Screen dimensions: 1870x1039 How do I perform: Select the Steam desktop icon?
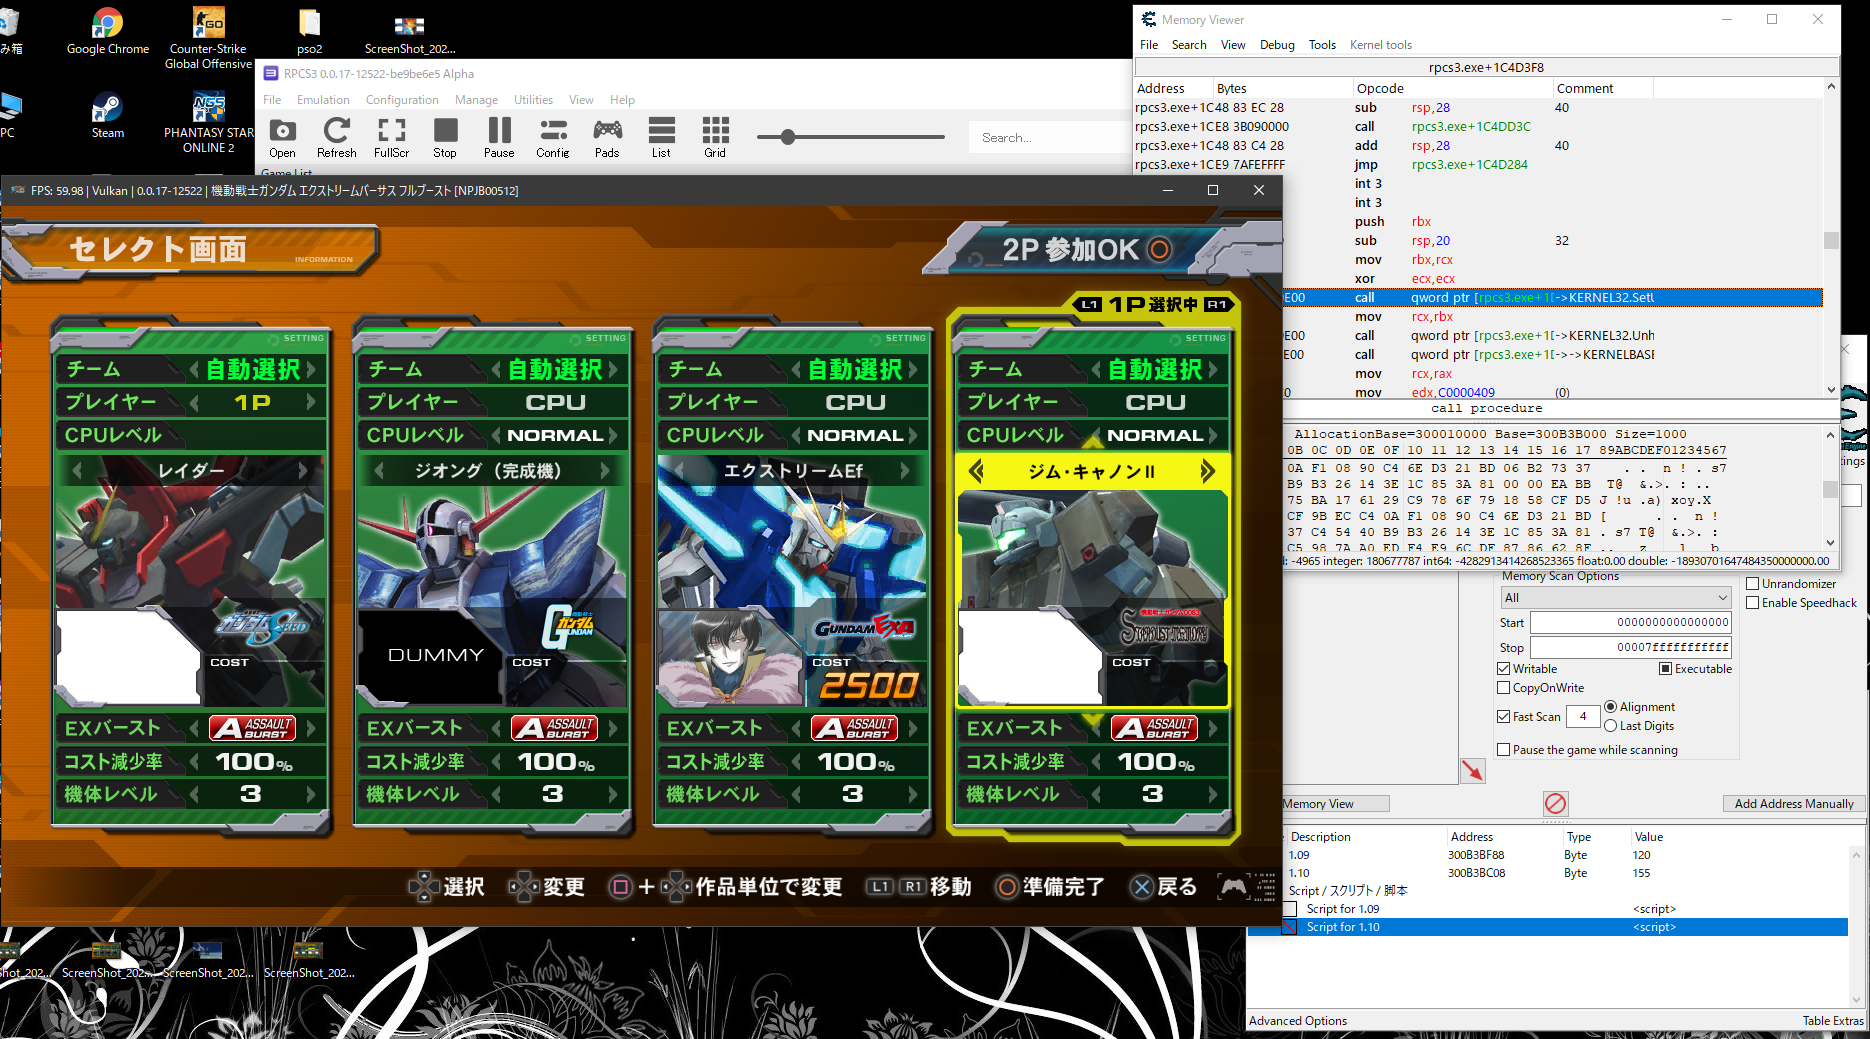pyautogui.click(x=107, y=114)
